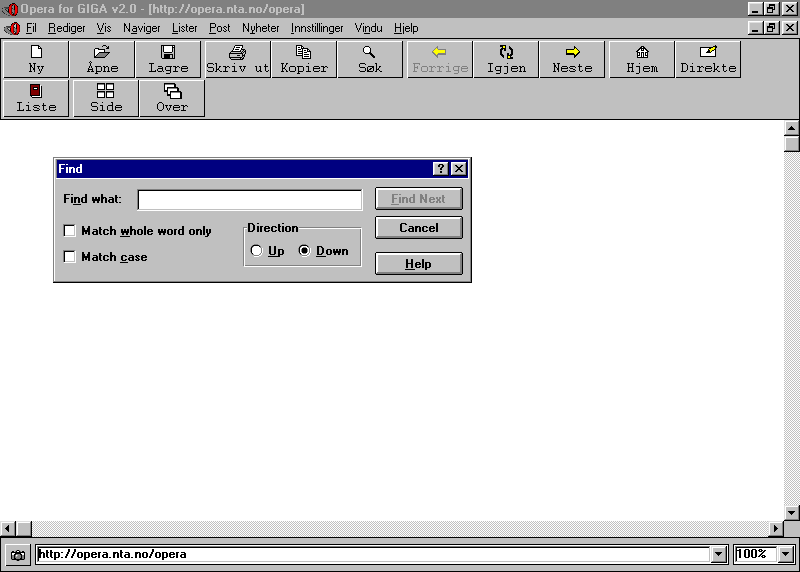
Task: Close the Find dialog with its X button
Action: 459,168
